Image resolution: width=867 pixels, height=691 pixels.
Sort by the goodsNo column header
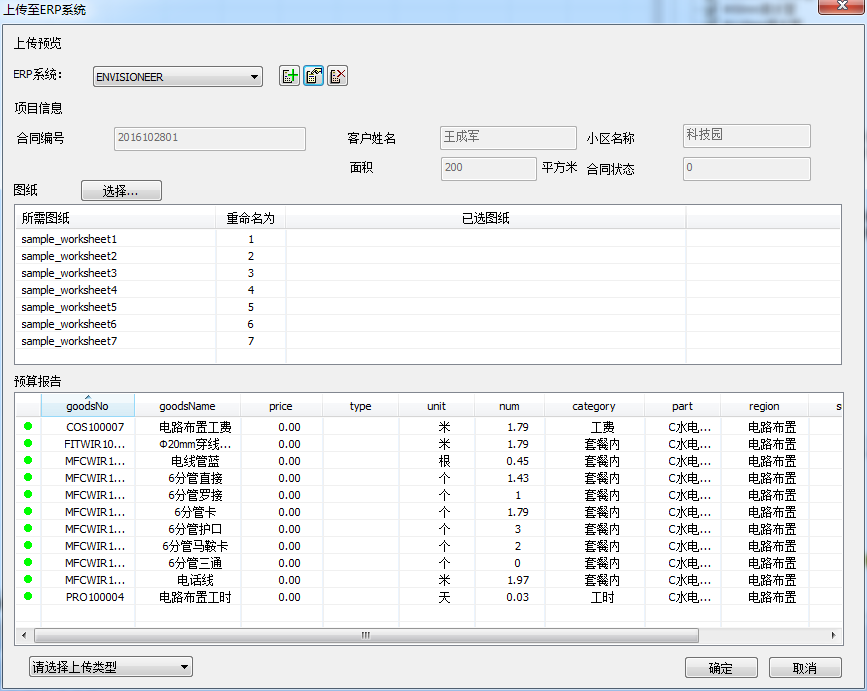(x=87, y=406)
